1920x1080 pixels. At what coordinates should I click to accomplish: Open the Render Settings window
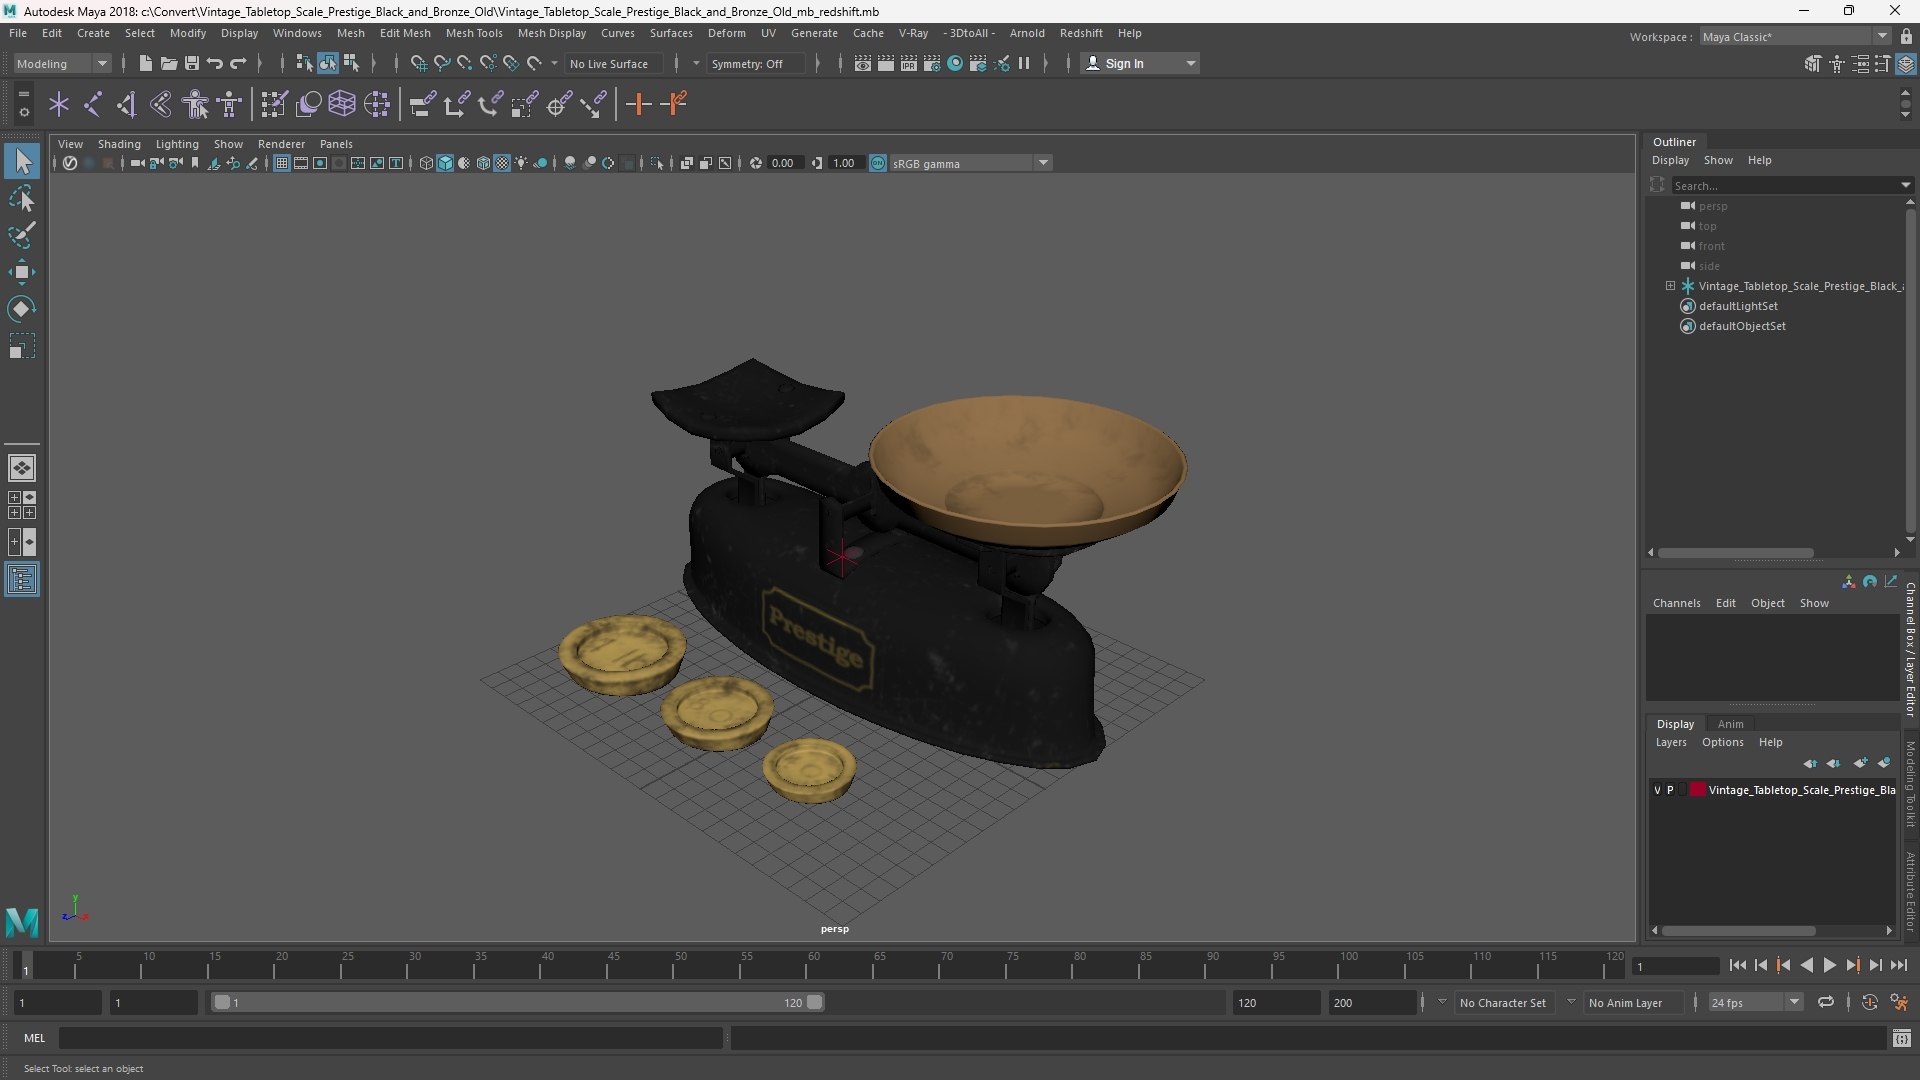pyautogui.click(x=931, y=63)
